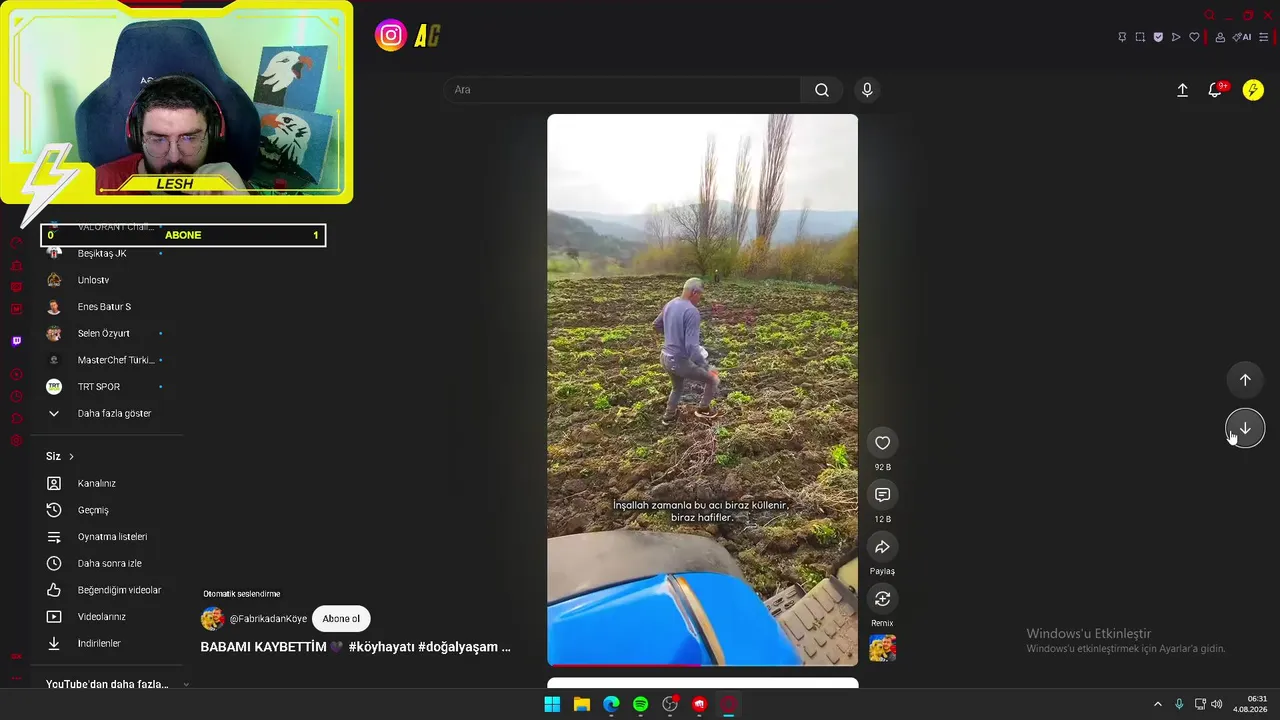
Task: Click the browser pin icon
Action: [x=1122, y=37]
